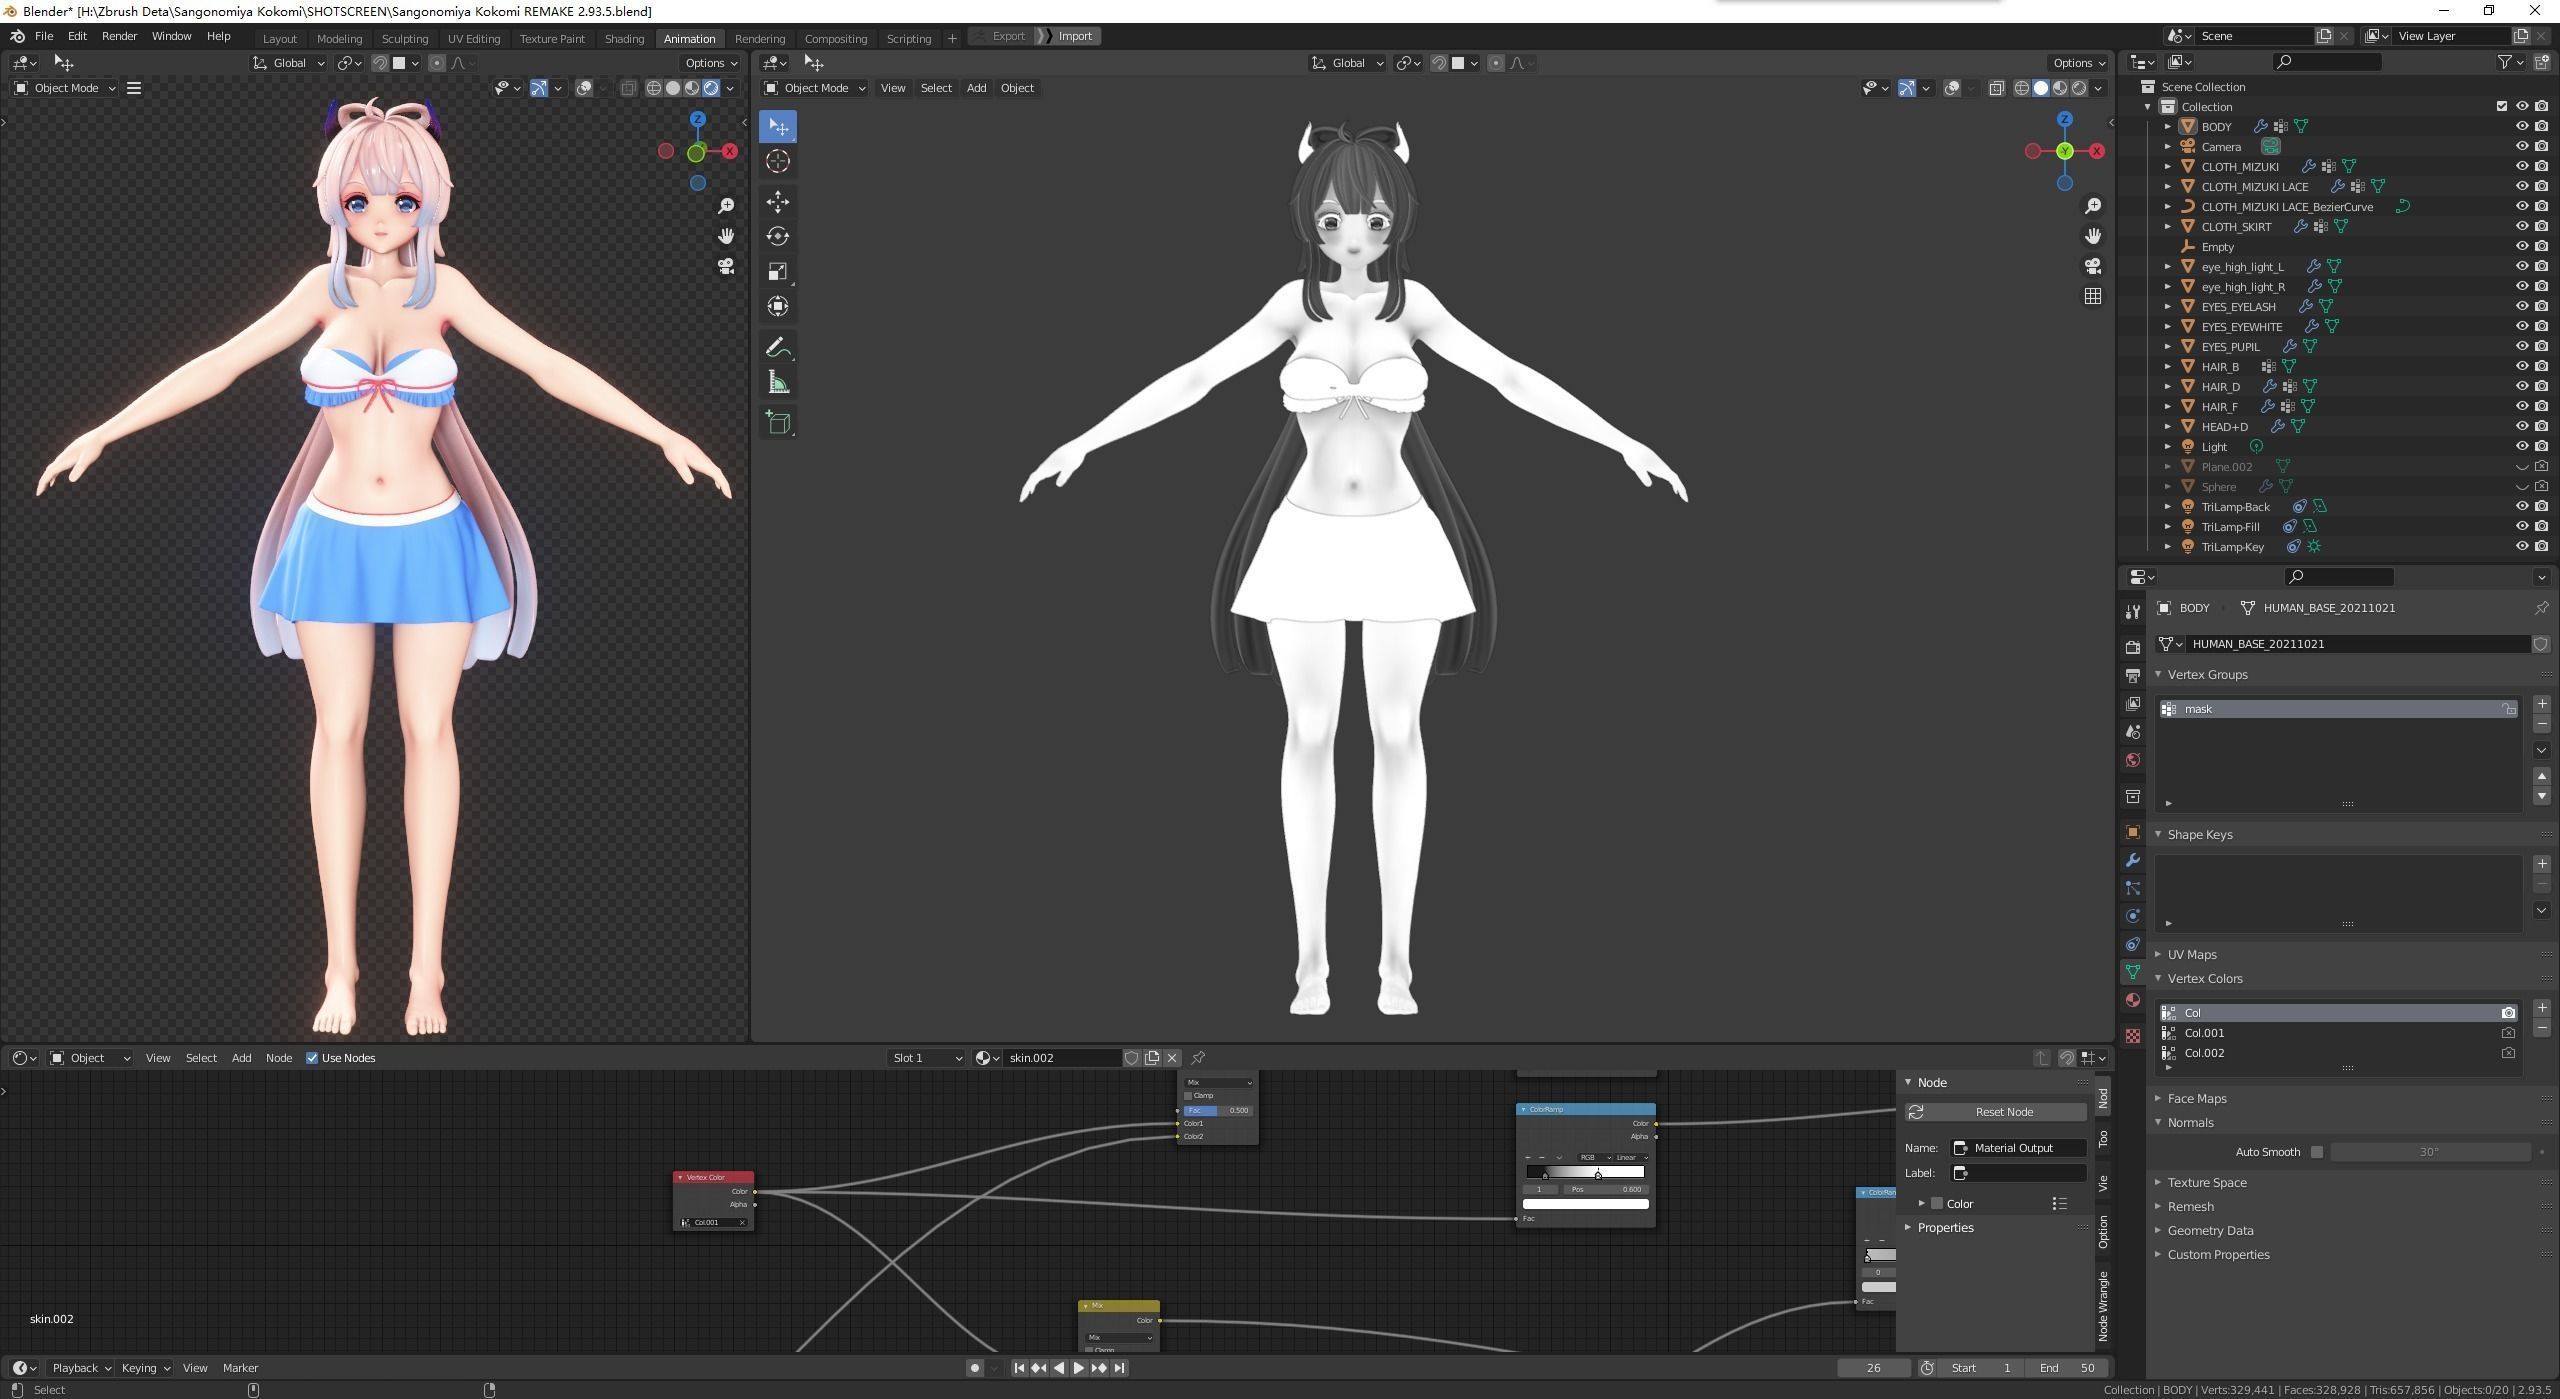
Task: Open Playback dropdown in timeline
Action: 81,1368
